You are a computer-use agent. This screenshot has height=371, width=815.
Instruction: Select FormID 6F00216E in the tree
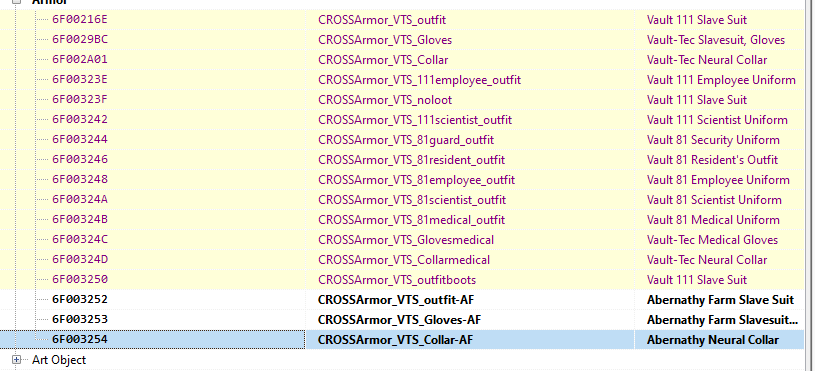80,20
